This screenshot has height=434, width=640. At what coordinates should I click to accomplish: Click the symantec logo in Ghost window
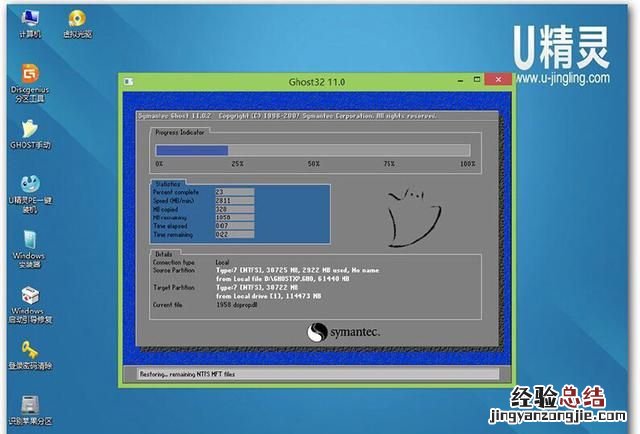[344, 332]
